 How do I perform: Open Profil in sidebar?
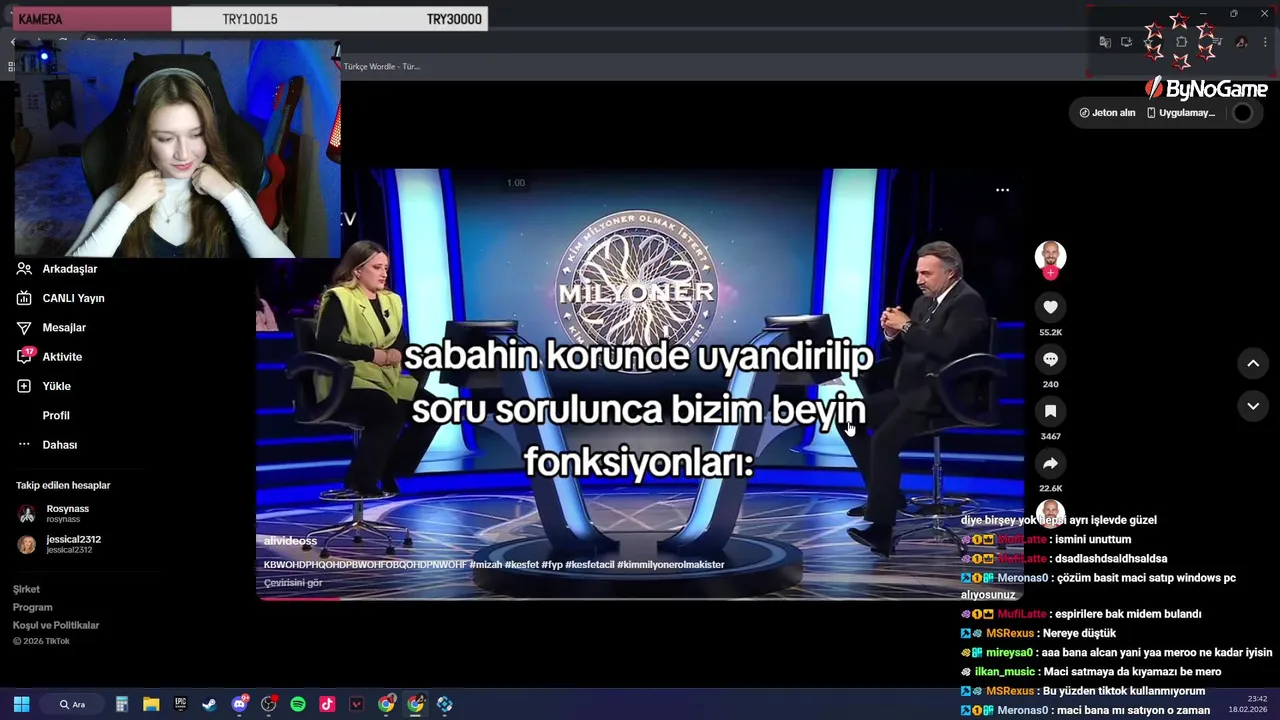click(x=56, y=415)
